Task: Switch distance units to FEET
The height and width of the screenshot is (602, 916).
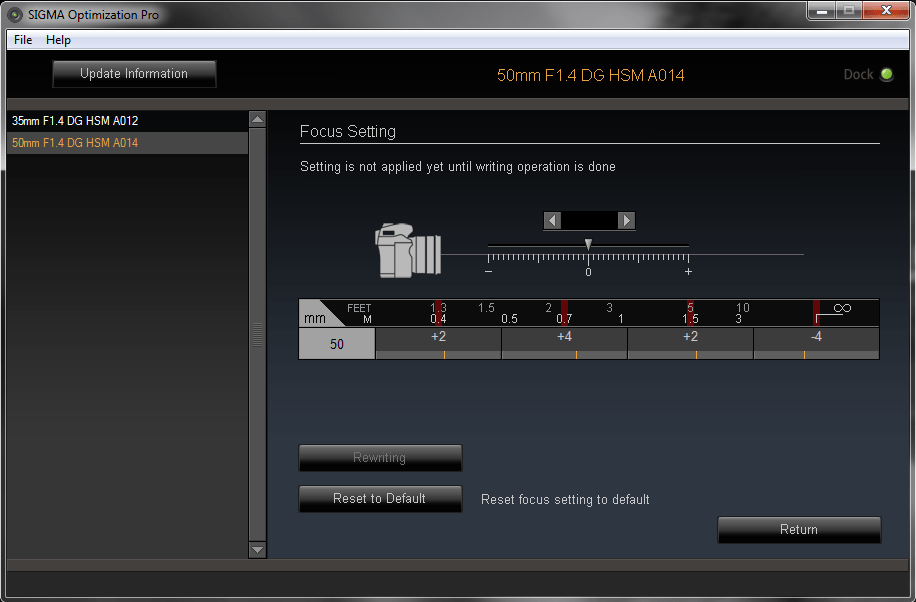Action: 359,308
